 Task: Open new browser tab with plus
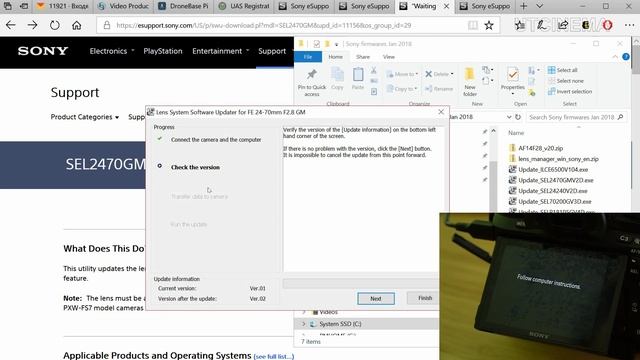pos(524,6)
